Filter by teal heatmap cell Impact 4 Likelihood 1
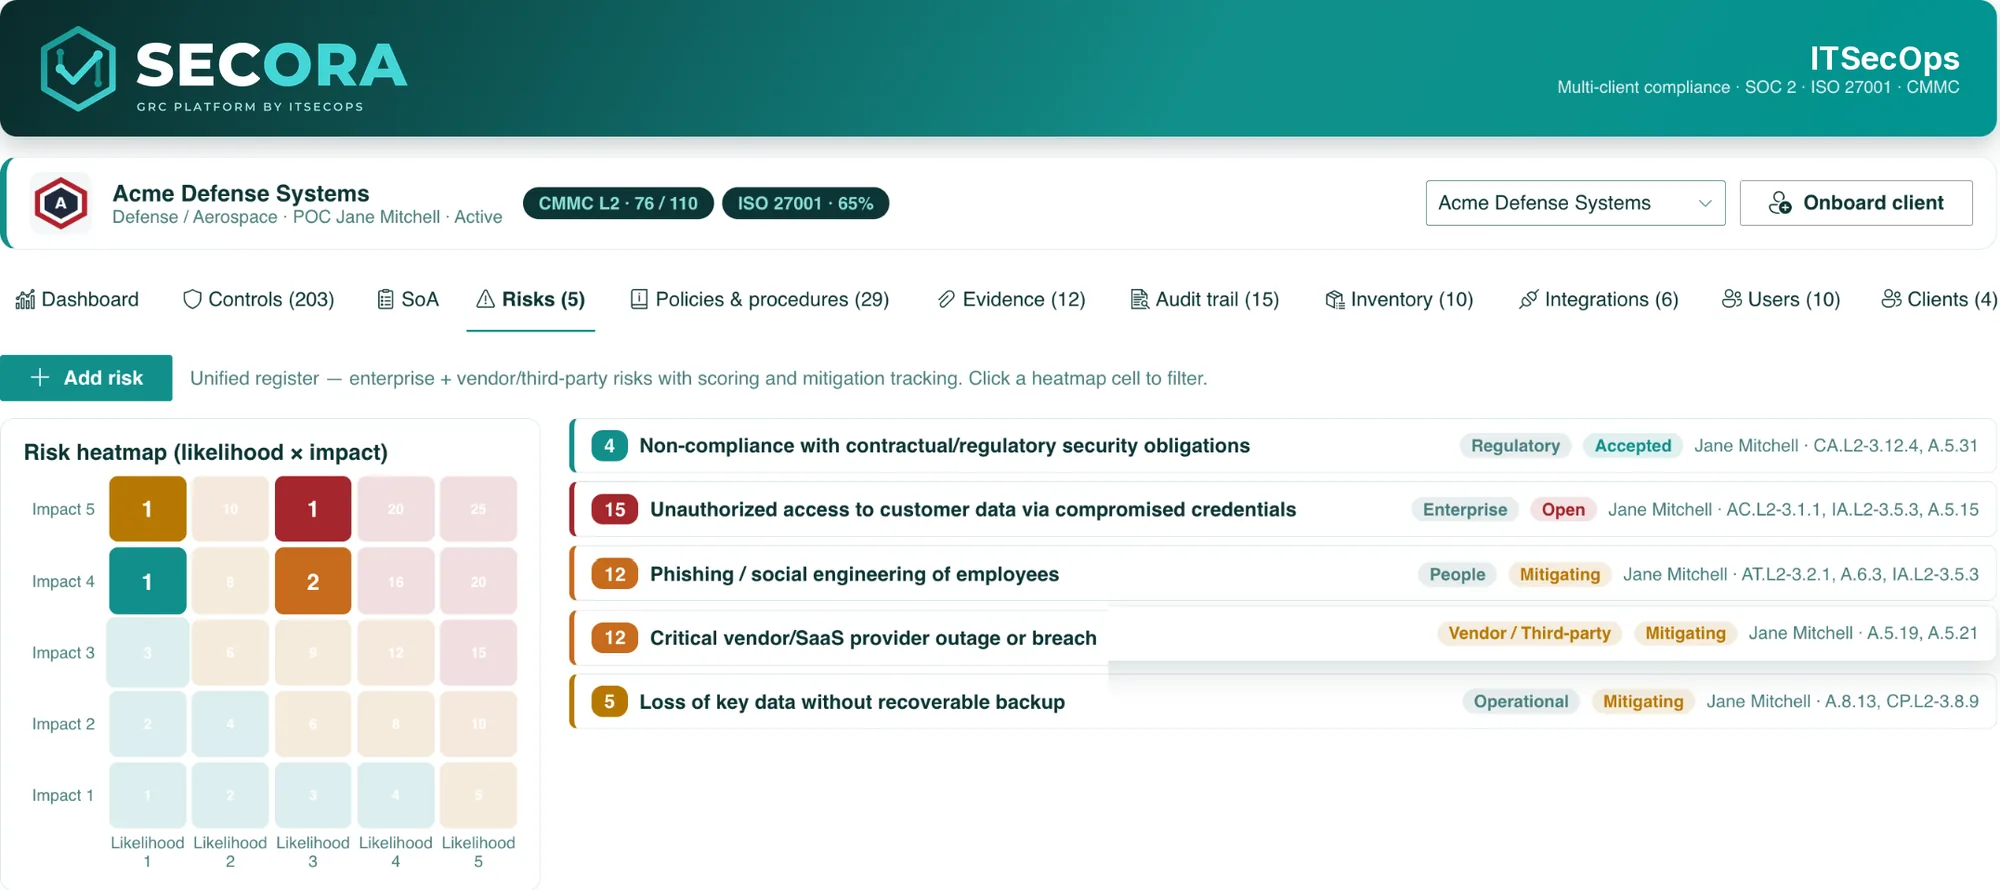The image size is (2000, 890). (x=148, y=581)
